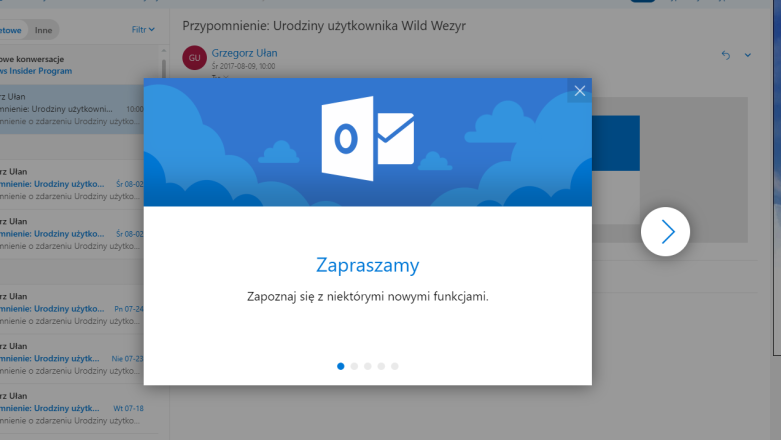Jump to fifth page indicator dot
This screenshot has height=440, width=781.
click(394, 366)
